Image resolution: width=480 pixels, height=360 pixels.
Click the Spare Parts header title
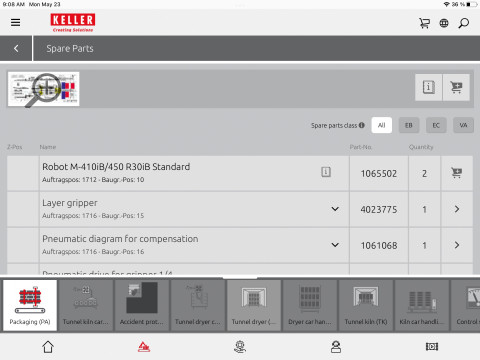tap(70, 49)
